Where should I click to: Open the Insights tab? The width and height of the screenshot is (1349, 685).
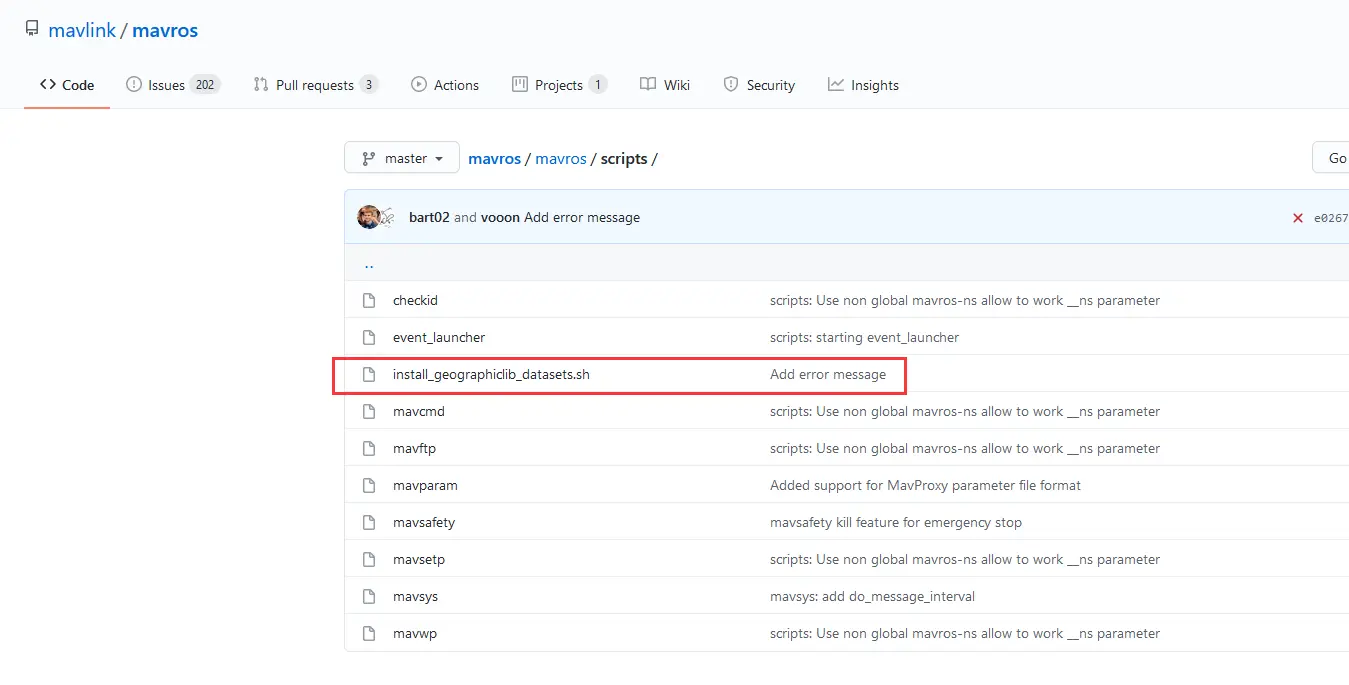click(863, 85)
